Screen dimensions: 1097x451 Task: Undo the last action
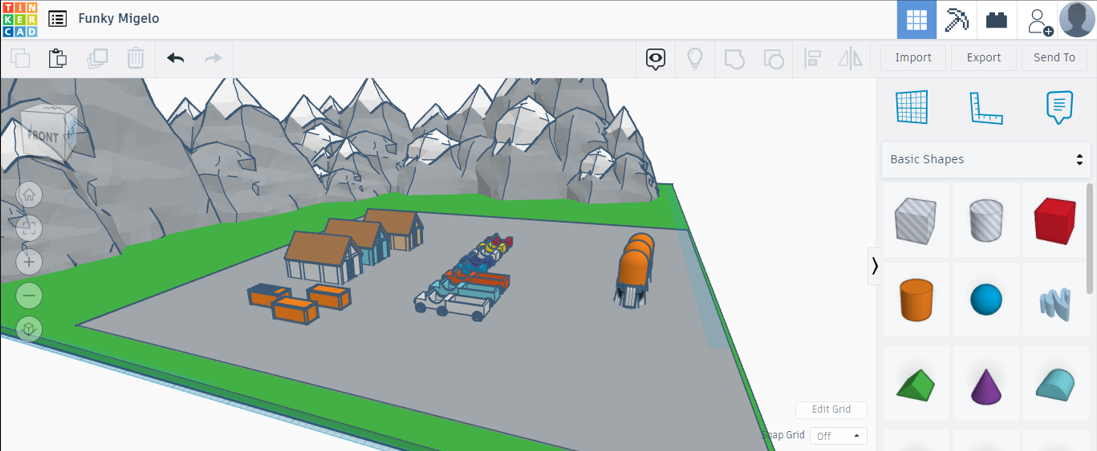pyautogui.click(x=175, y=58)
